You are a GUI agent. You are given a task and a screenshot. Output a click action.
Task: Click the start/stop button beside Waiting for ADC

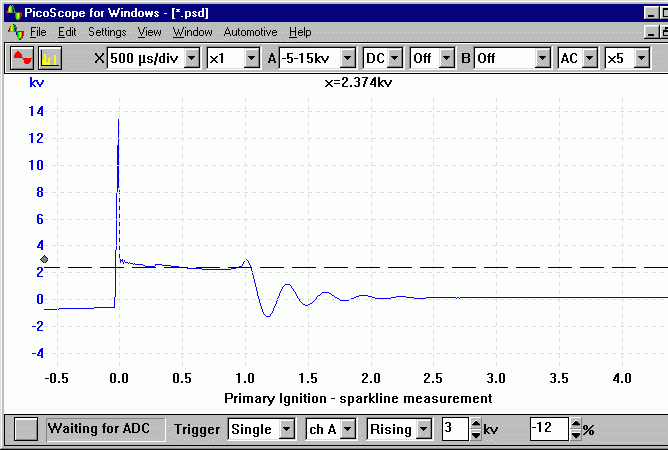pyautogui.click(x=26, y=429)
